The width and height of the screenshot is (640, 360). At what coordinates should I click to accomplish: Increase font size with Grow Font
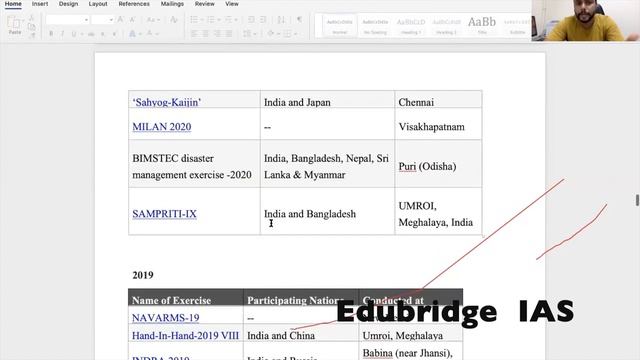pos(120,20)
